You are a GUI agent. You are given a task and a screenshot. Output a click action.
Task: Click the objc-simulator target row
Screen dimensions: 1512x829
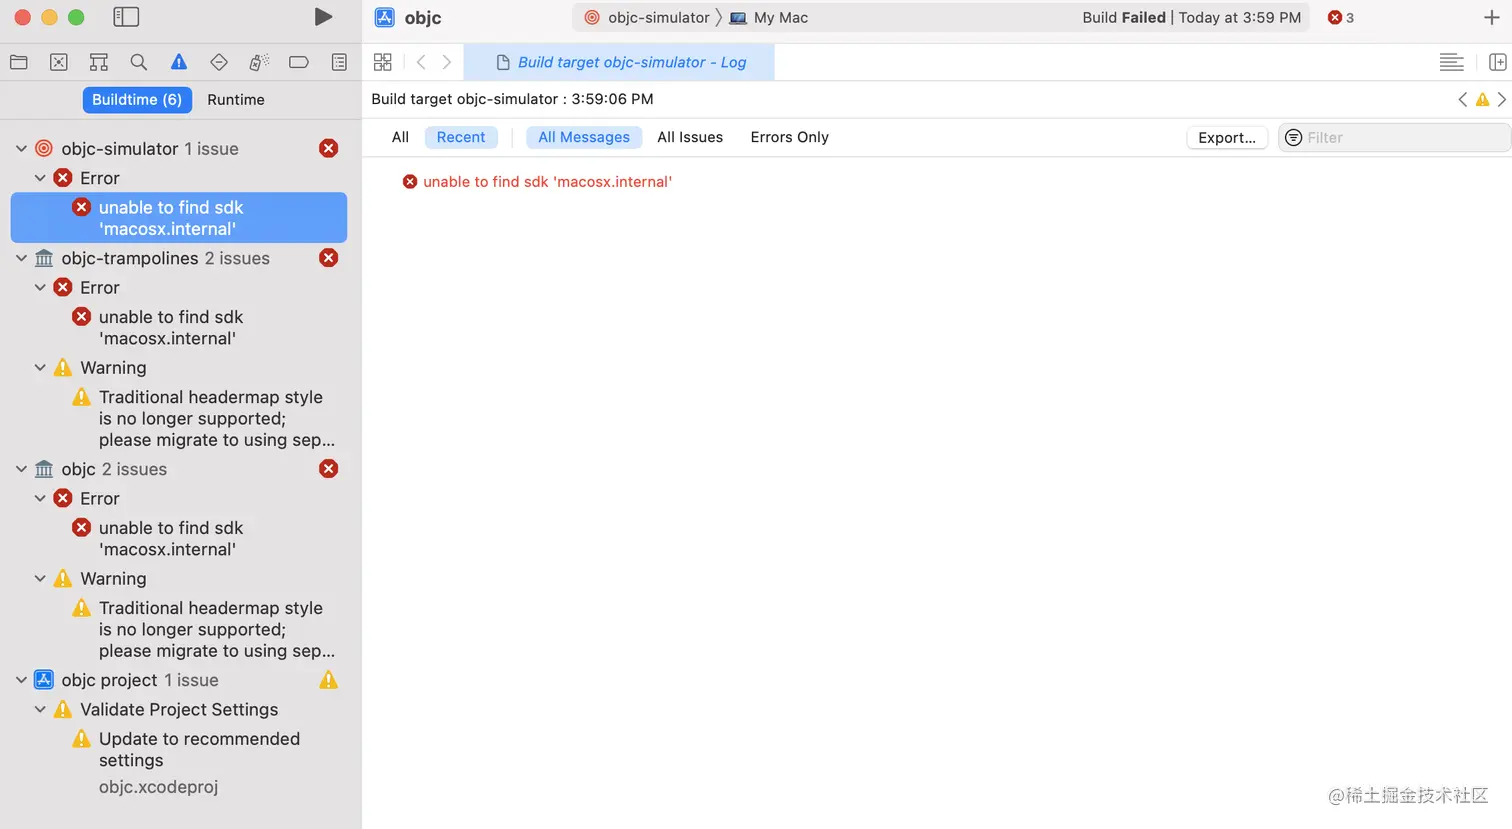[x=179, y=148]
